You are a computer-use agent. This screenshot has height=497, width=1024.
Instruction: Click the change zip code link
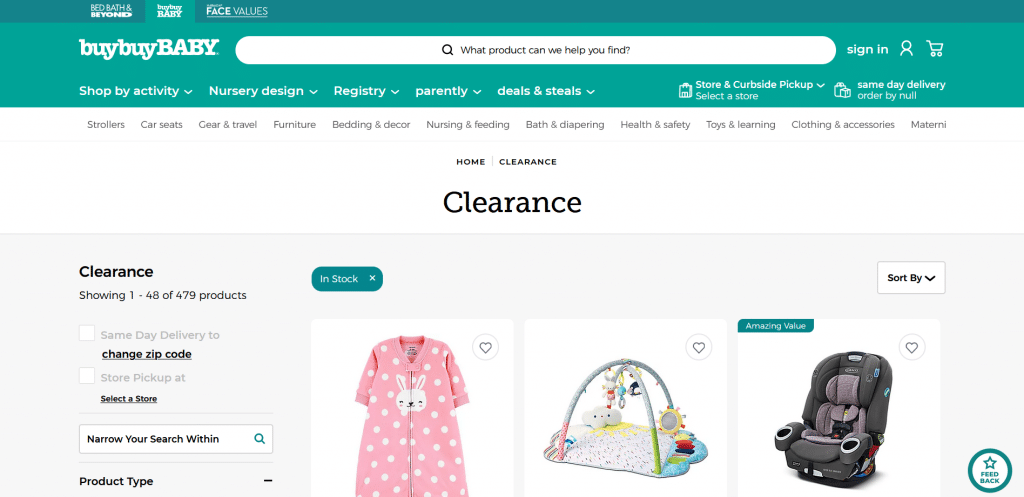click(147, 354)
